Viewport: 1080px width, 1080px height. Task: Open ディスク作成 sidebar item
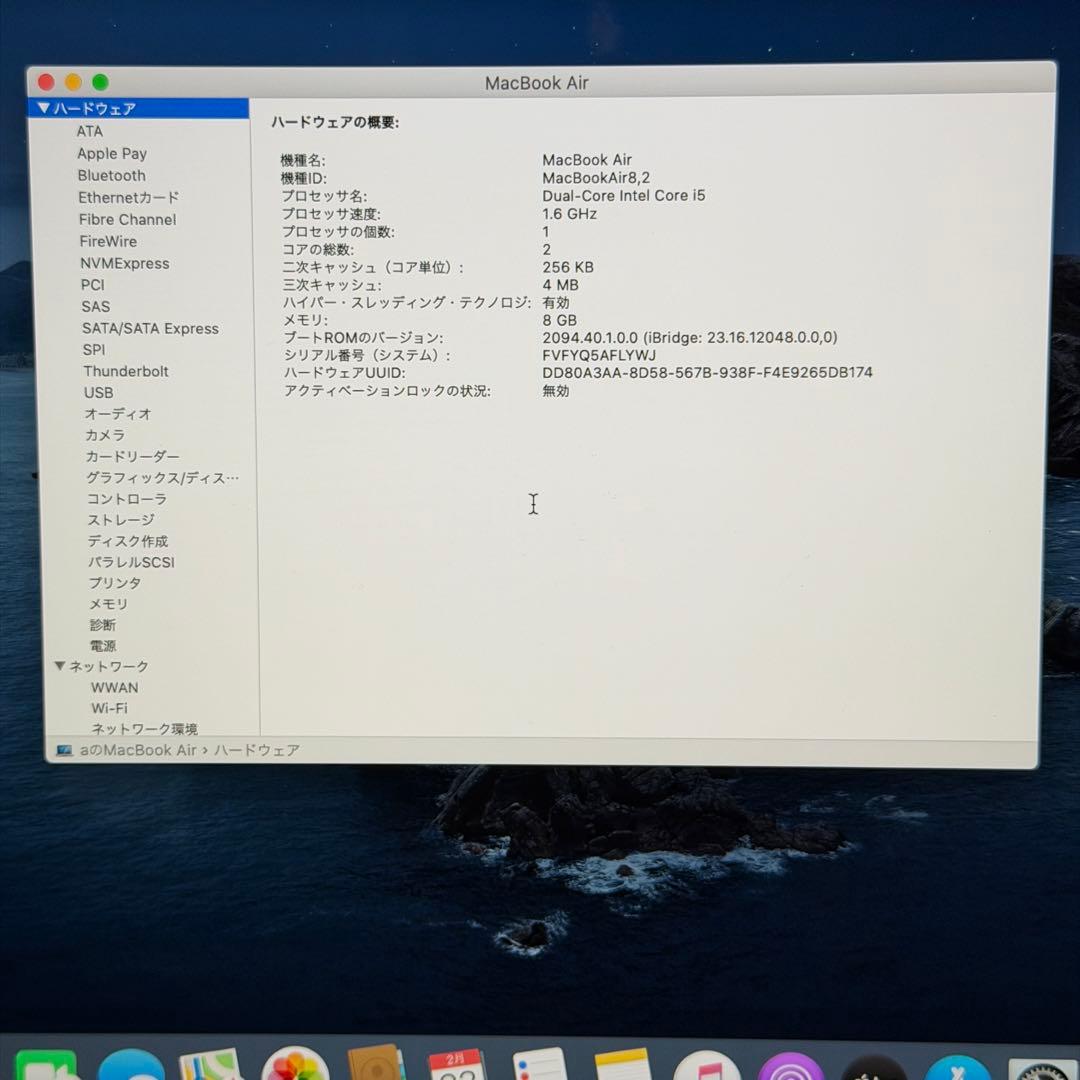coord(128,541)
